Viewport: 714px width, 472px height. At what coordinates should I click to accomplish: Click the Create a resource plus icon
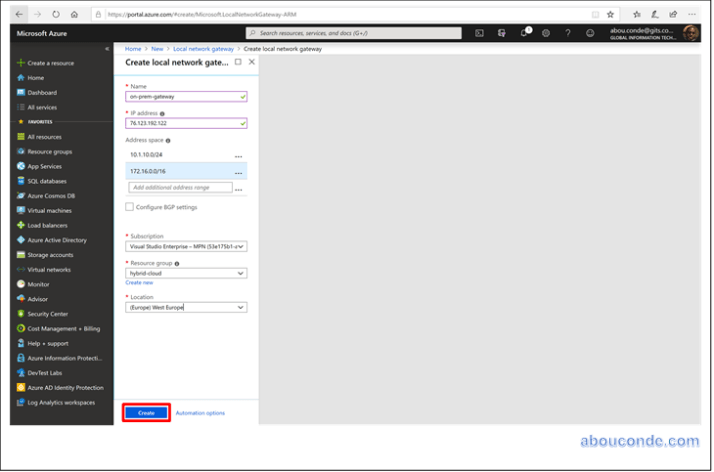pos(20,63)
